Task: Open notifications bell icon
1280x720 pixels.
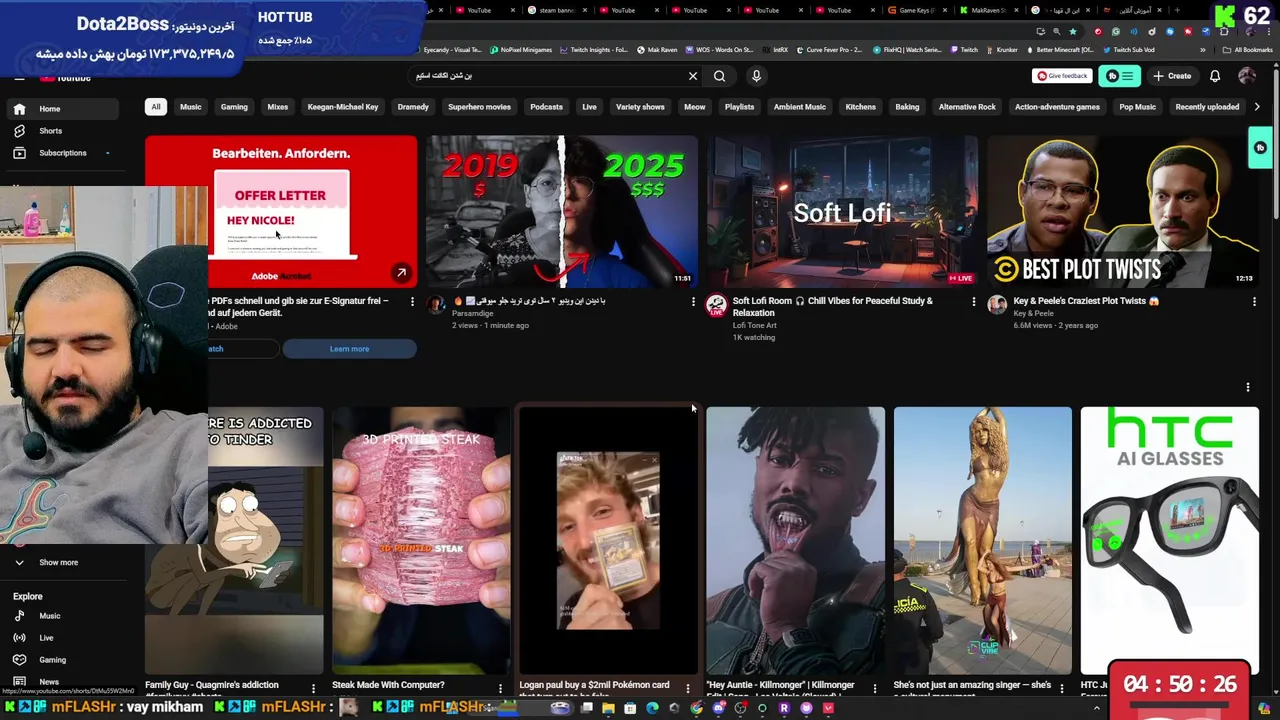Action: (1215, 76)
